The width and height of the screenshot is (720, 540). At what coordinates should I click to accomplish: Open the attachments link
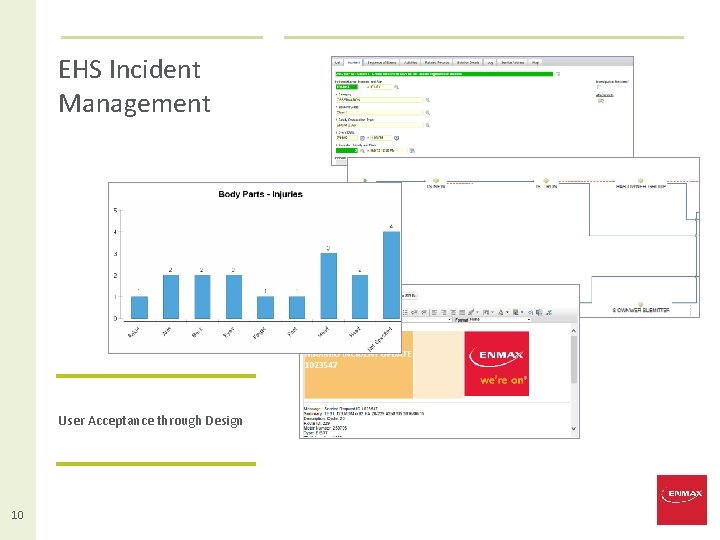[605, 96]
